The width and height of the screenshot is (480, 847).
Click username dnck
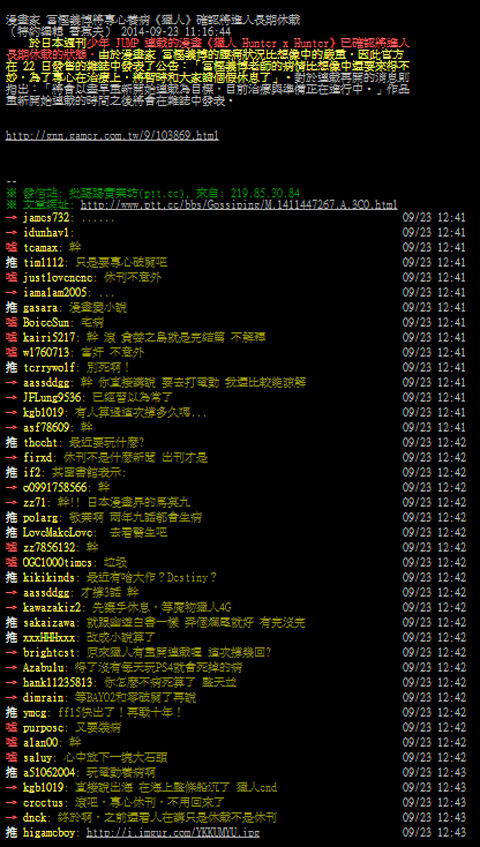35,817
